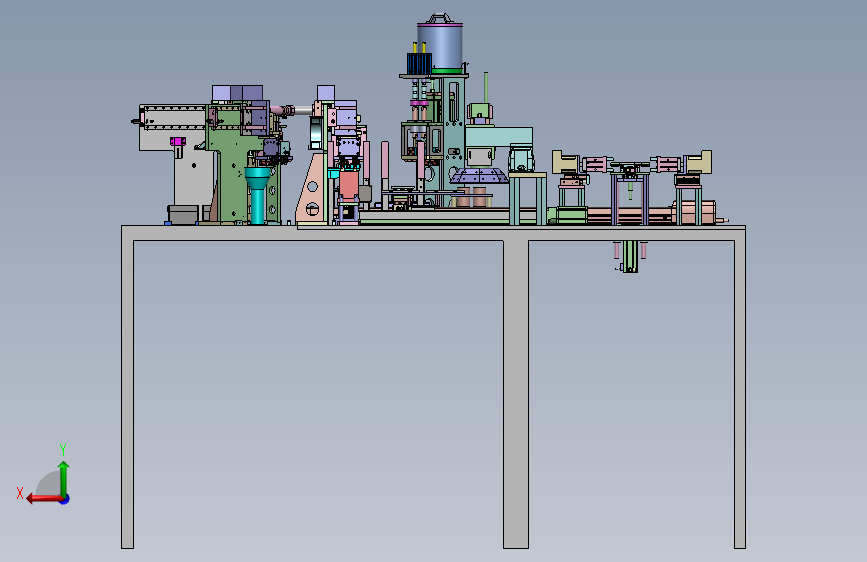867x562 pixels.
Task: Click the green Y axis arrow of triad
Action: coord(64,478)
